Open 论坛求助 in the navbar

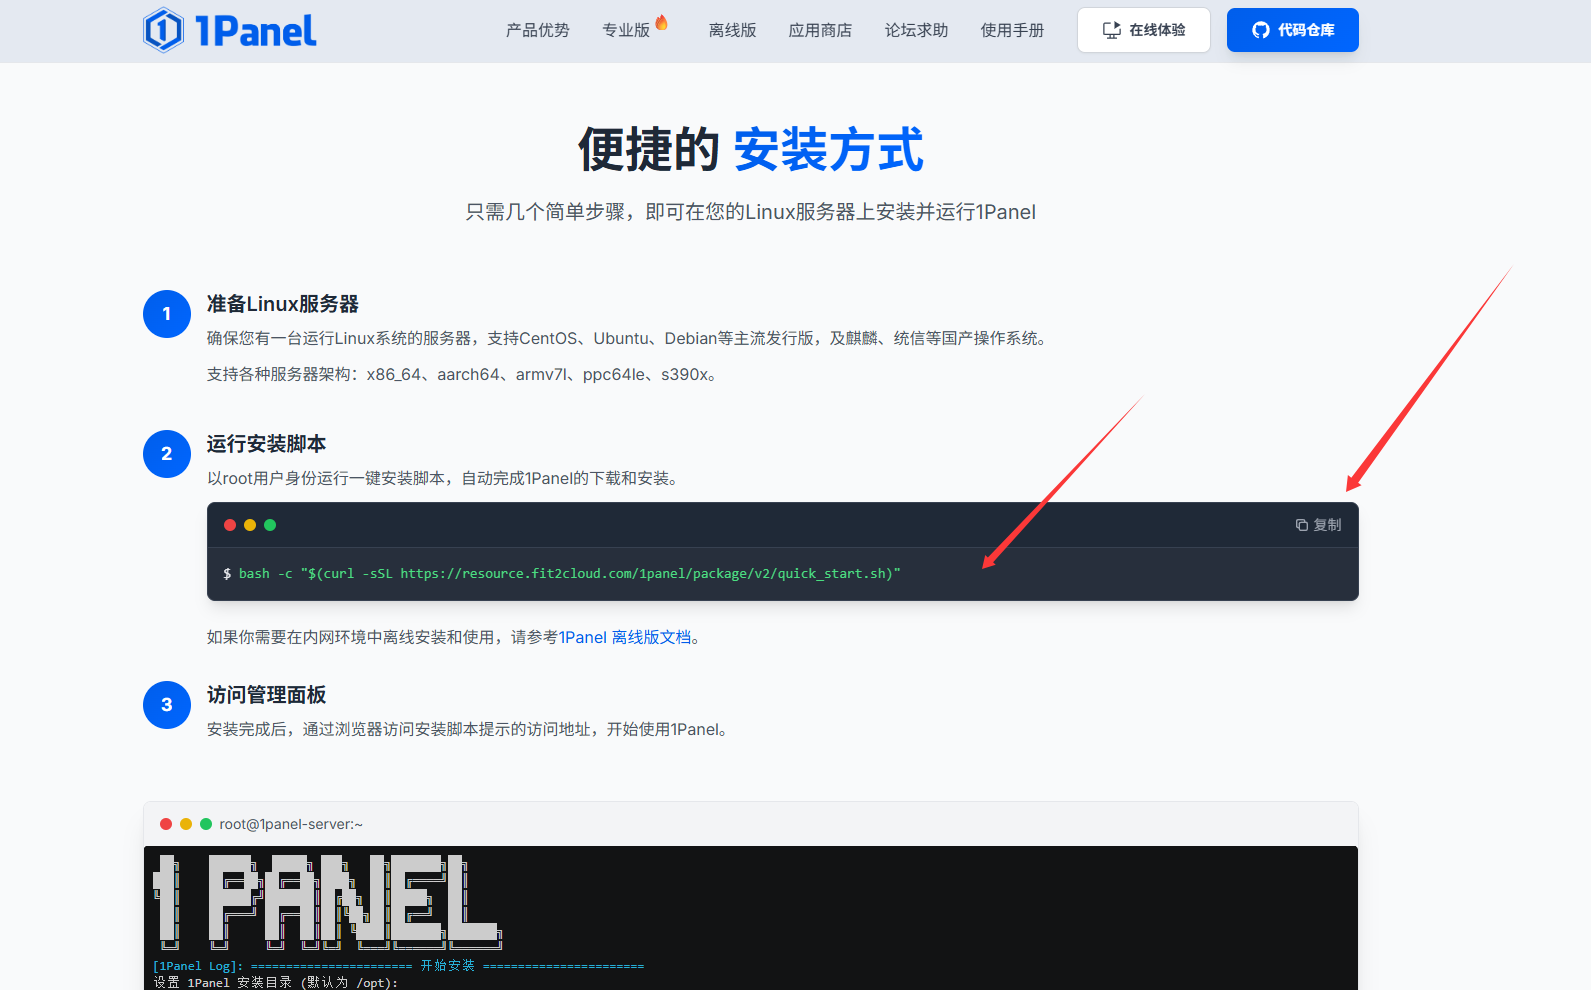pyautogui.click(x=916, y=30)
